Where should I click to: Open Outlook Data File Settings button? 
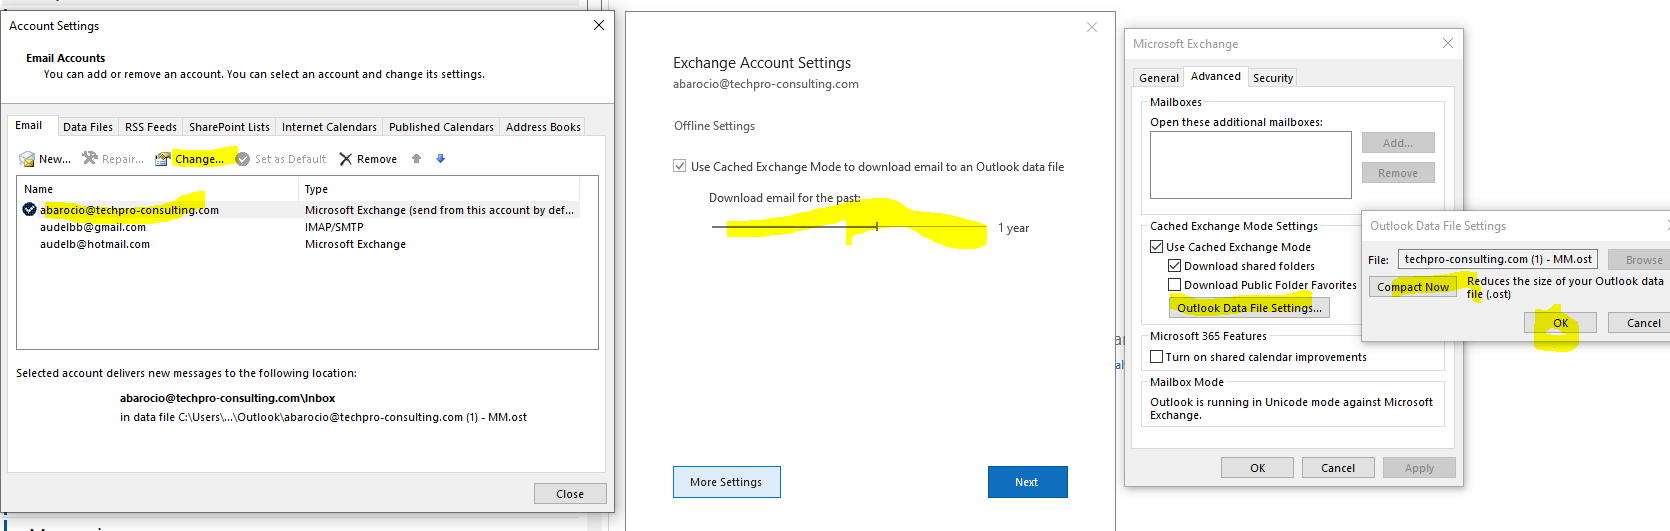(x=1249, y=308)
